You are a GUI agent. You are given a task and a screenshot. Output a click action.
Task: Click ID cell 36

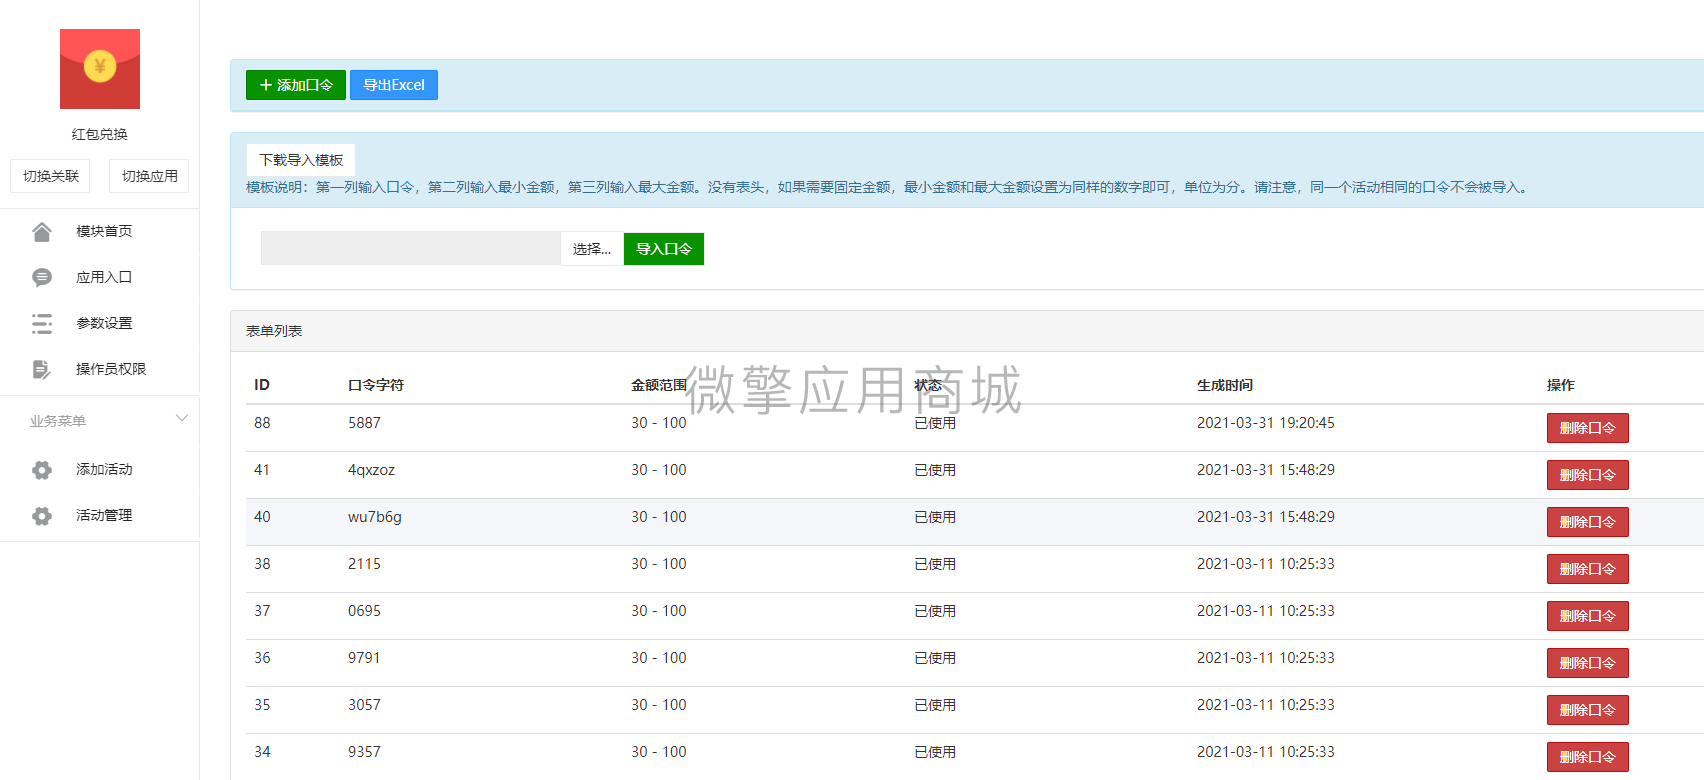pyautogui.click(x=262, y=658)
